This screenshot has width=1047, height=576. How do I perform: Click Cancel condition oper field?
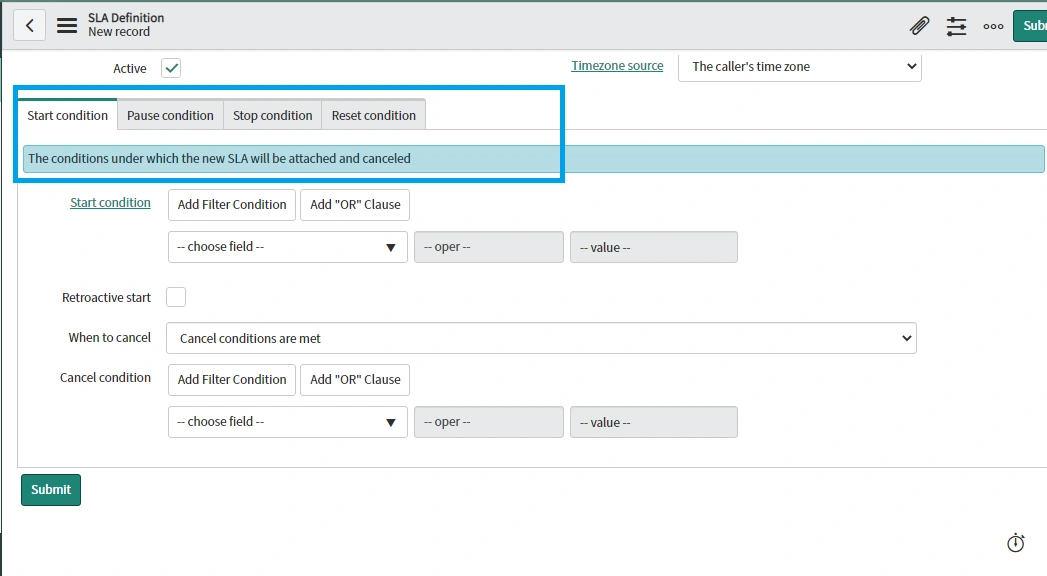489,422
